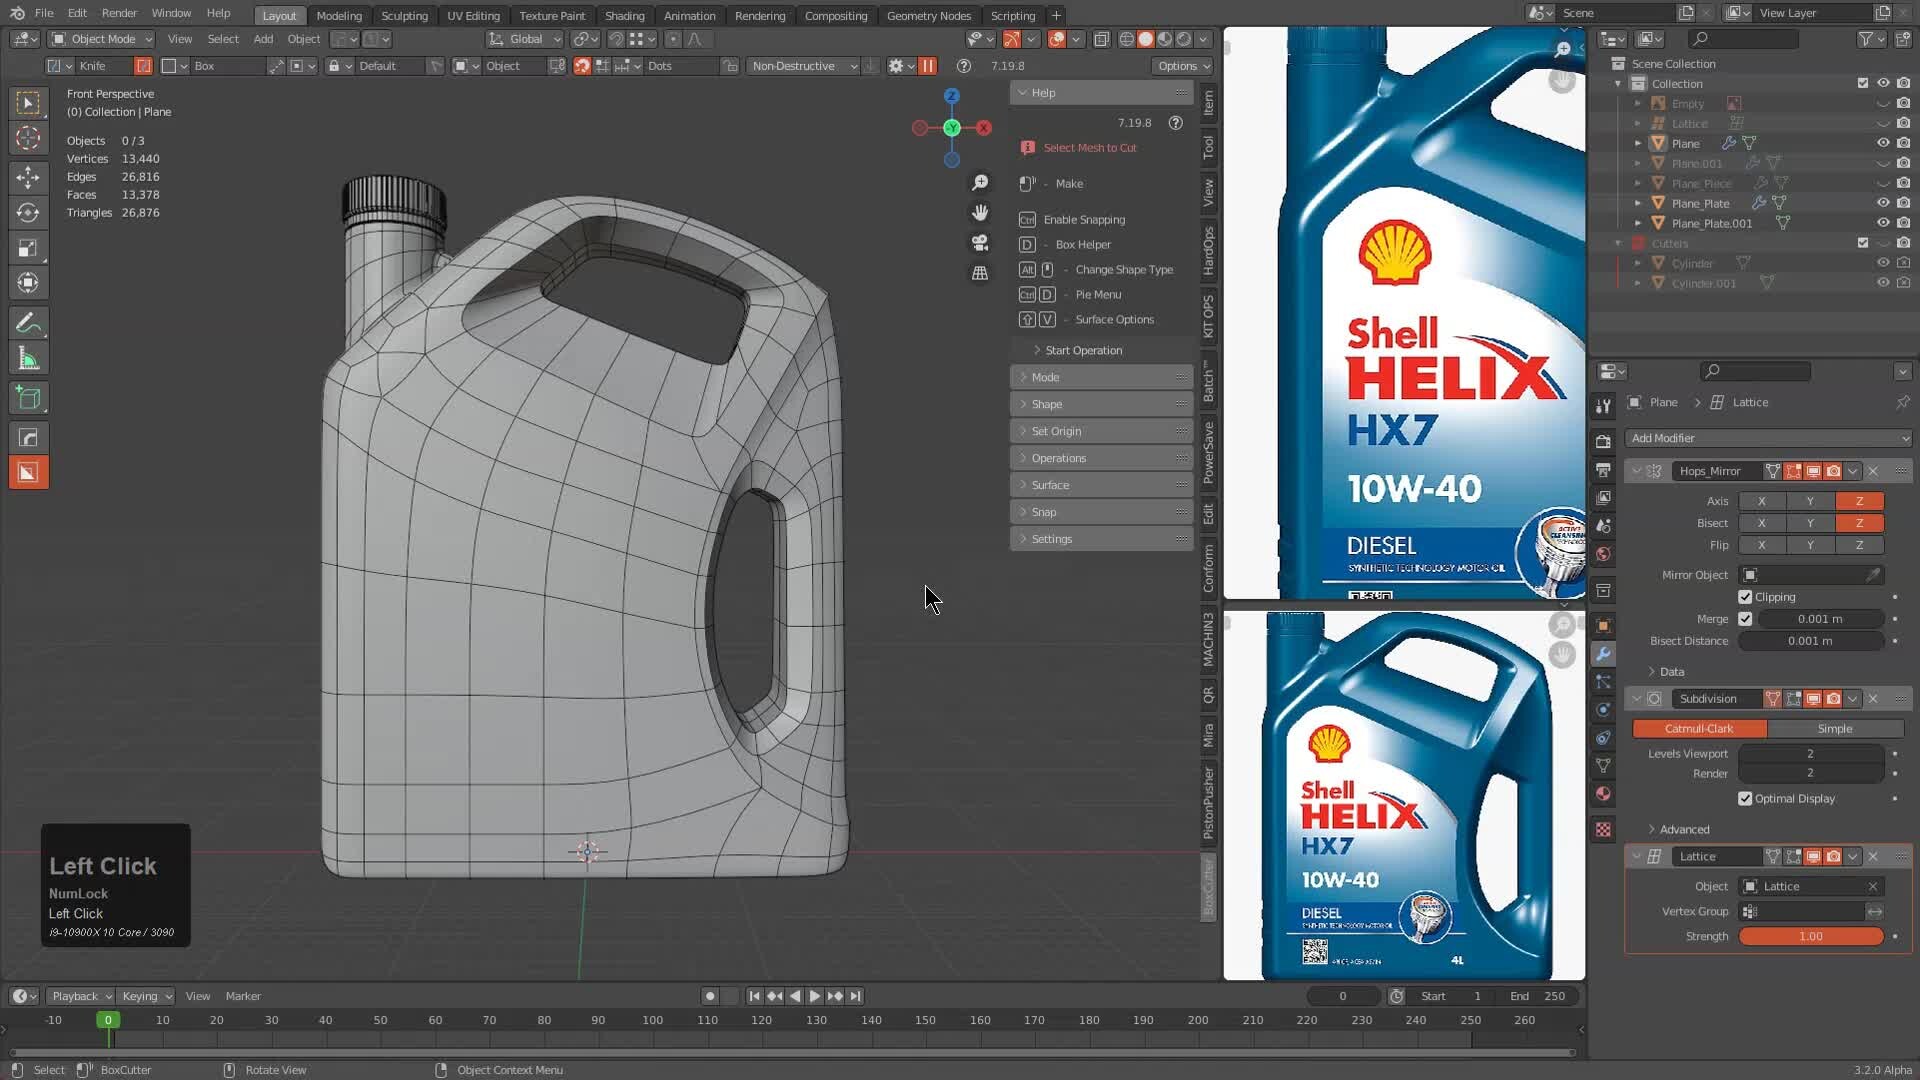Screen dimensions: 1920x1080
Task: Click the camera view icon
Action: tap(980, 243)
